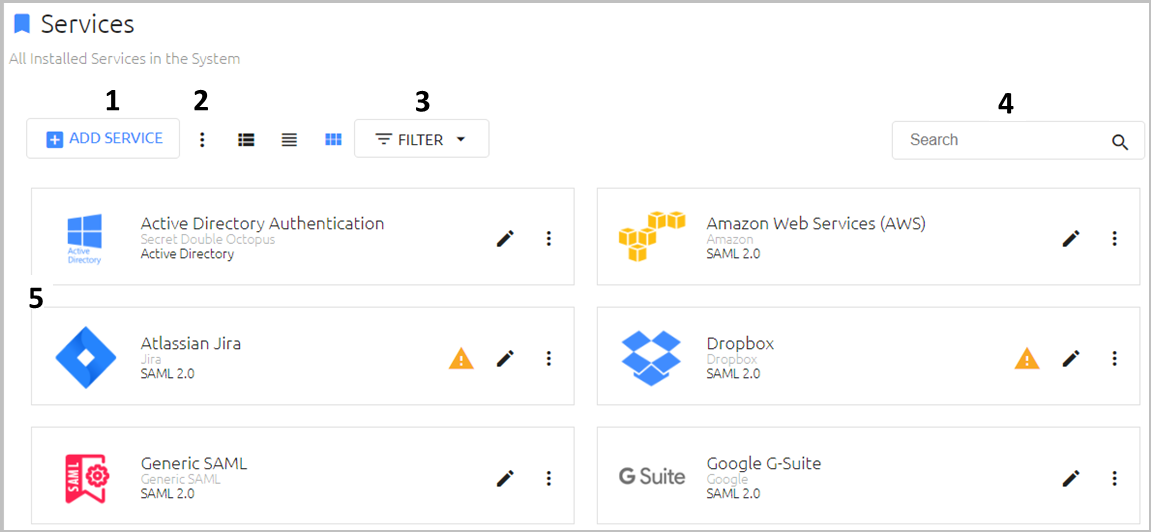Image resolution: width=1151 pixels, height=532 pixels.
Task: Switch to detailed list view
Action: point(247,139)
